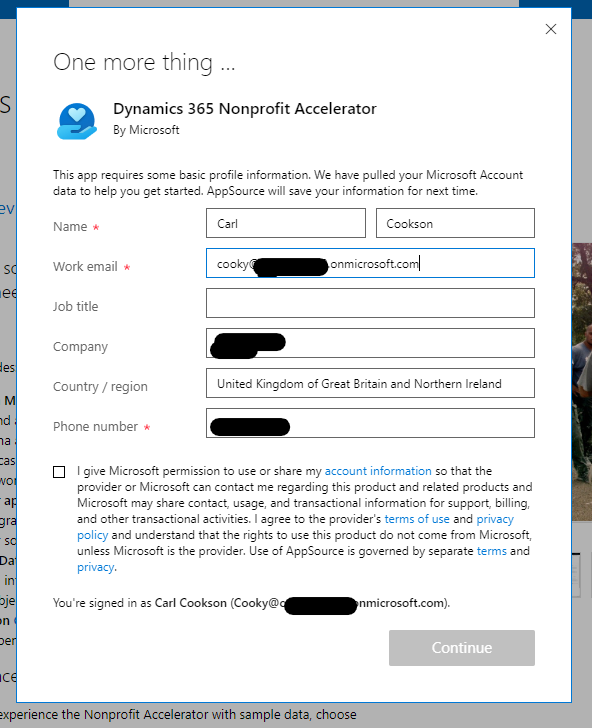This screenshot has width=592, height=728.
Task: Open the provider's terms of use link
Action: point(417,519)
